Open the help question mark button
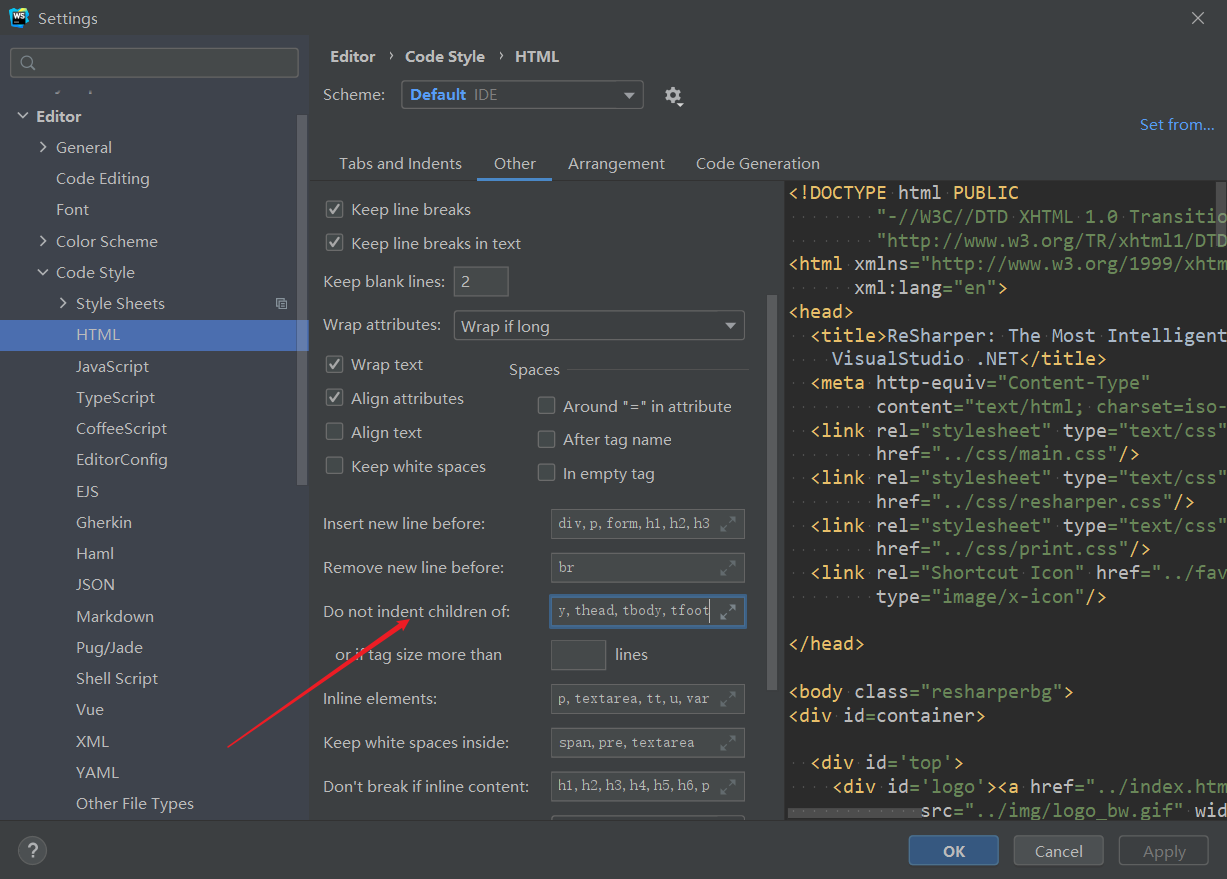 [x=32, y=851]
